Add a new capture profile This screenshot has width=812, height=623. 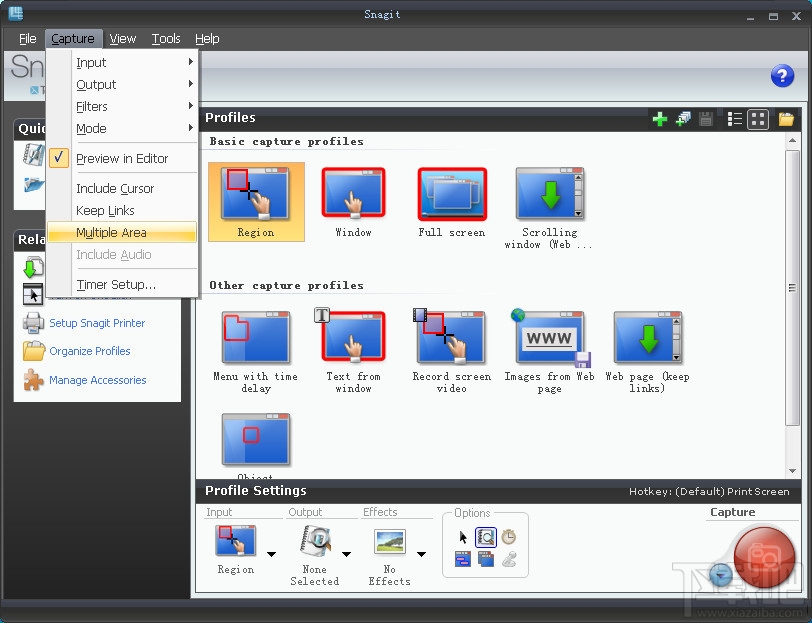pyautogui.click(x=660, y=118)
